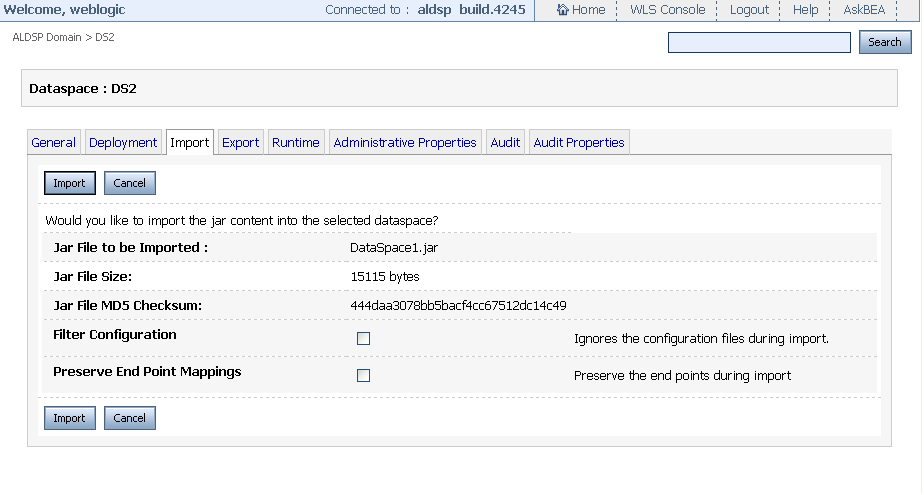The width and height of the screenshot is (924, 495).
Task: Click the bottom Cancel button
Action: coord(130,418)
